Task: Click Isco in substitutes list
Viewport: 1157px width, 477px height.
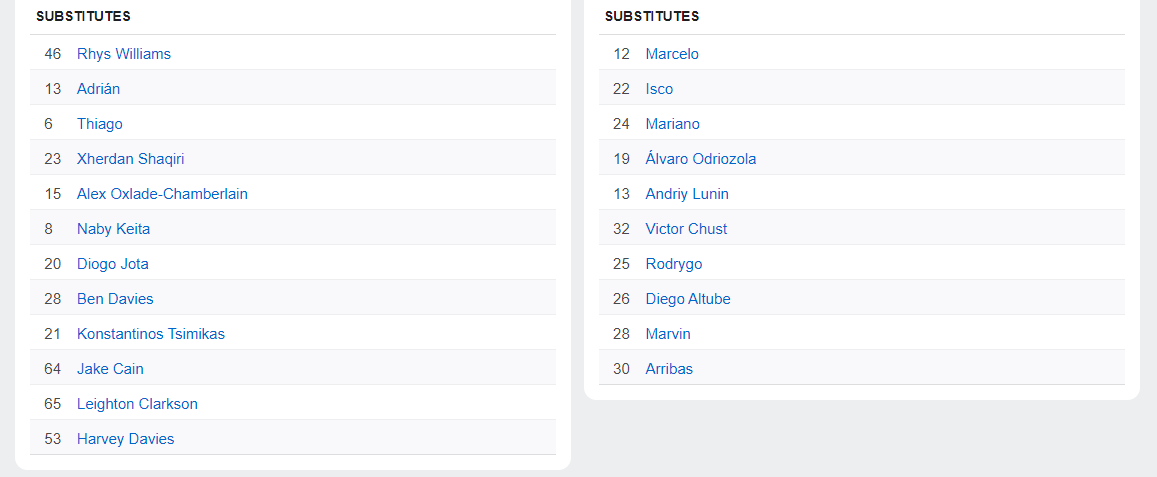Action: 659,89
